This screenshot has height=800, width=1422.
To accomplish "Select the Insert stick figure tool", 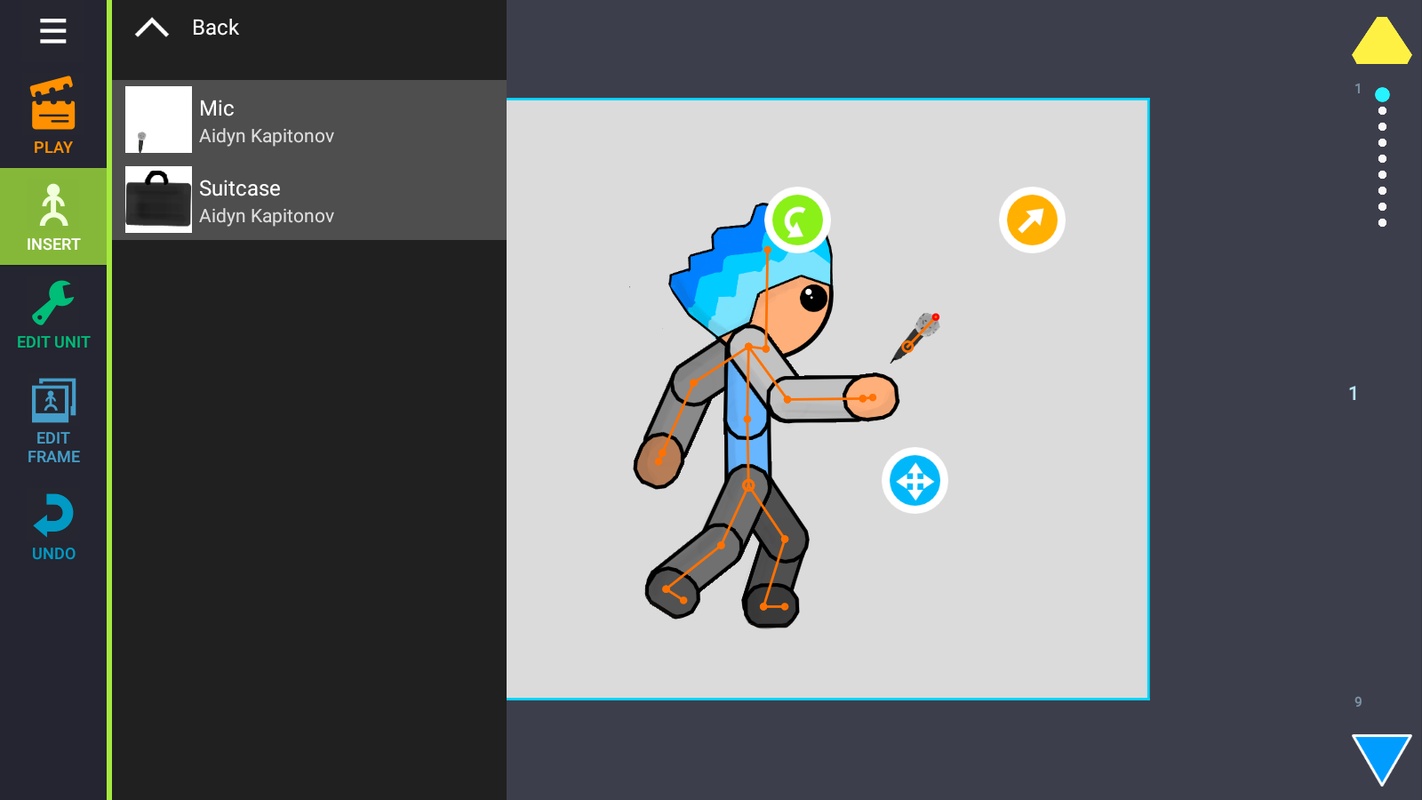I will (x=53, y=216).
